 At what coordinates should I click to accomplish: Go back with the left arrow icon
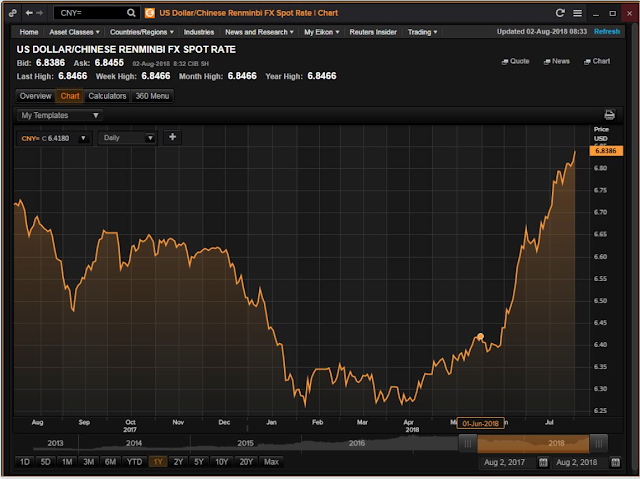(29, 13)
